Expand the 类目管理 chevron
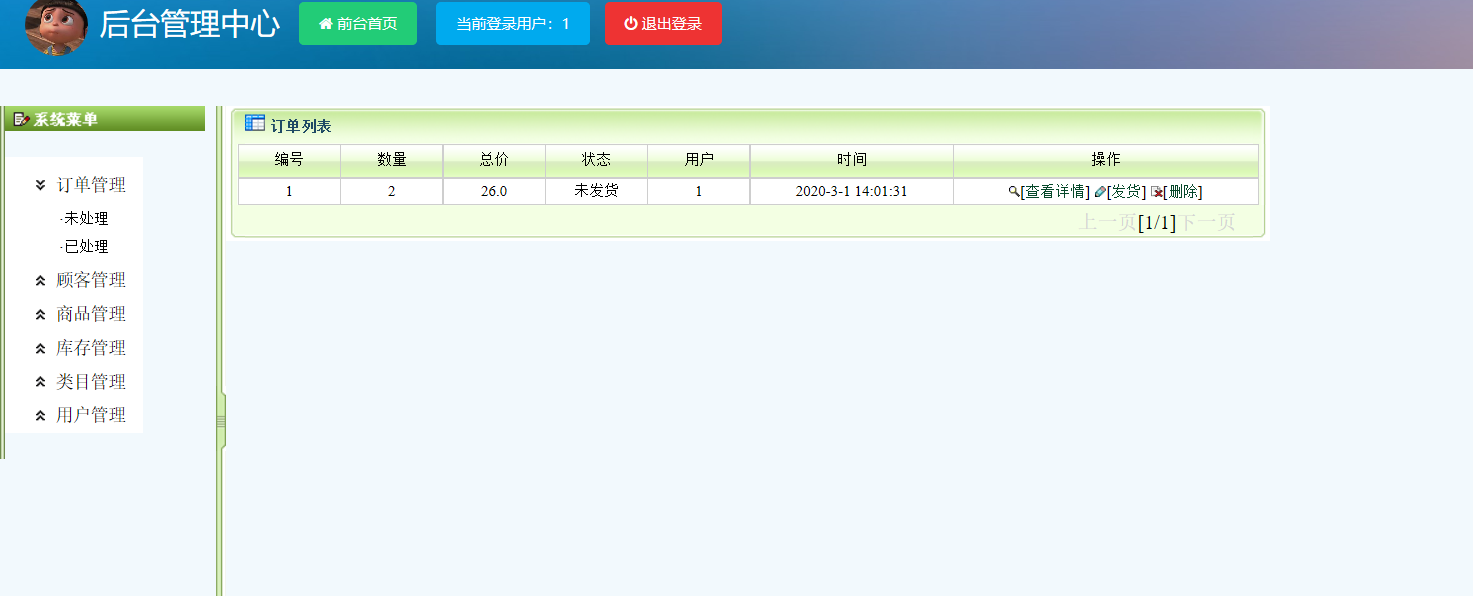1473x596 pixels. point(40,382)
